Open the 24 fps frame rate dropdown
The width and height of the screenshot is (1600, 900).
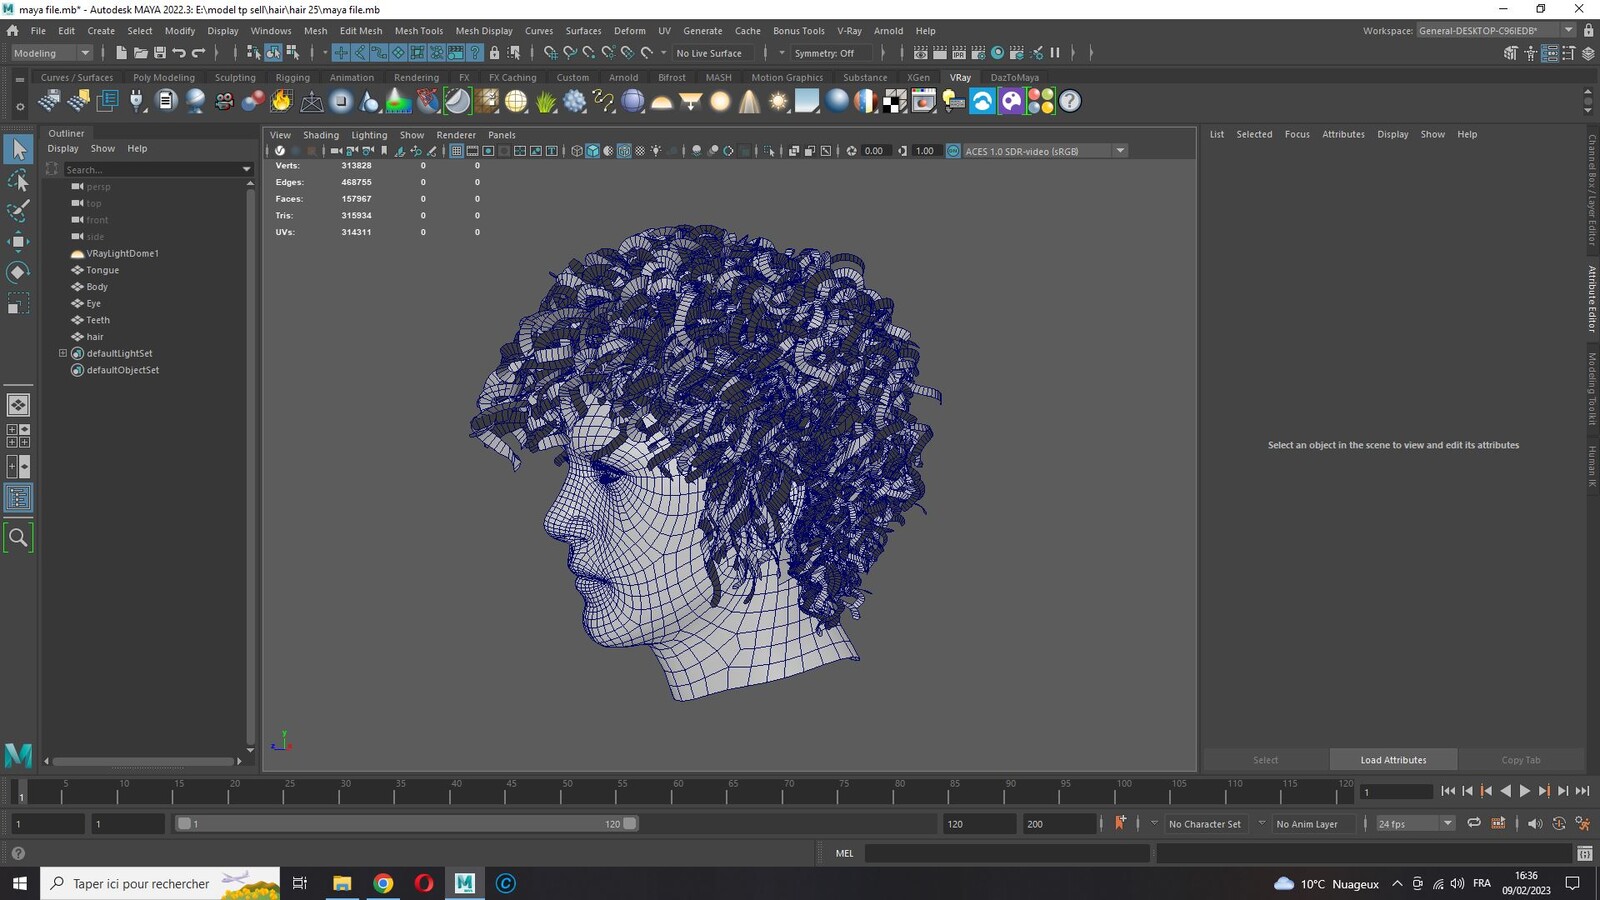click(x=1415, y=823)
